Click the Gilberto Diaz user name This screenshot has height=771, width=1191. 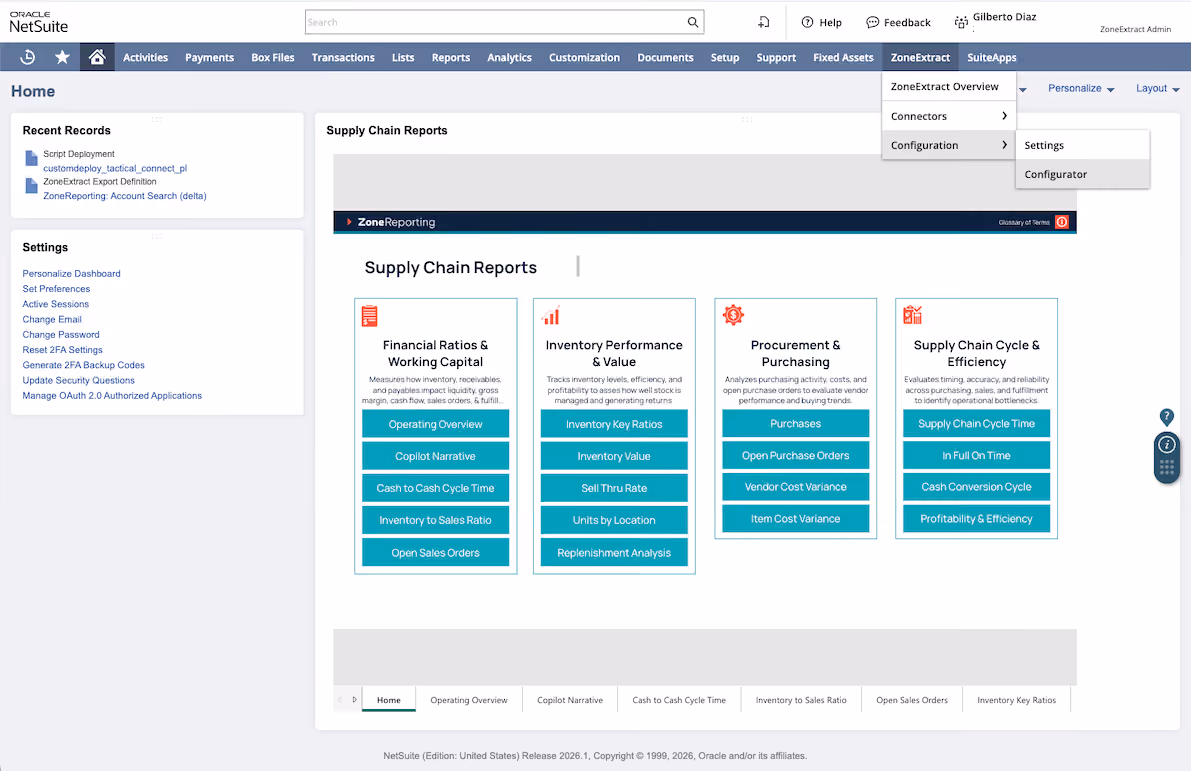tap(1004, 17)
